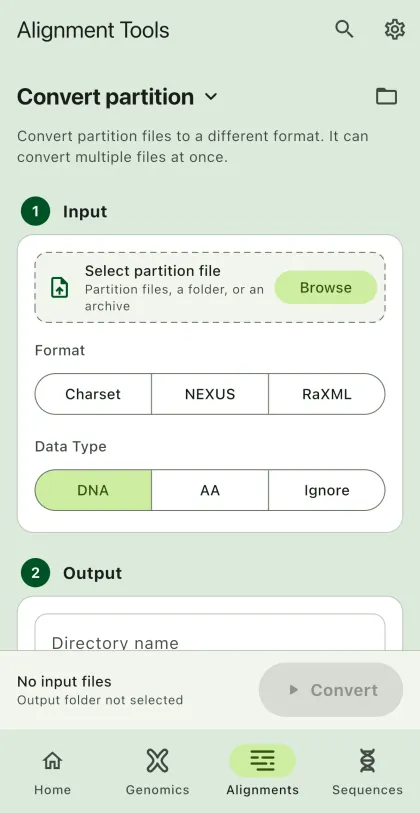420x813 pixels.
Task: Open settings via the gear icon
Action: pos(395,29)
